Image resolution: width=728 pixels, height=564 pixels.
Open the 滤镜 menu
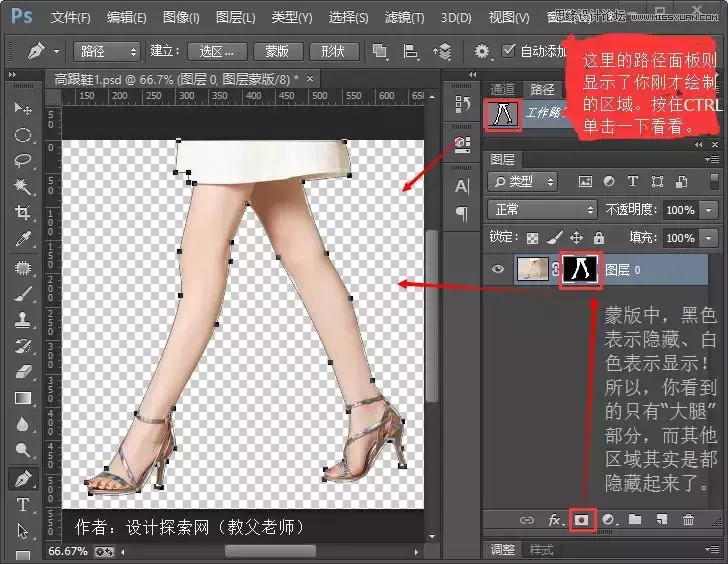coord(404,18)
